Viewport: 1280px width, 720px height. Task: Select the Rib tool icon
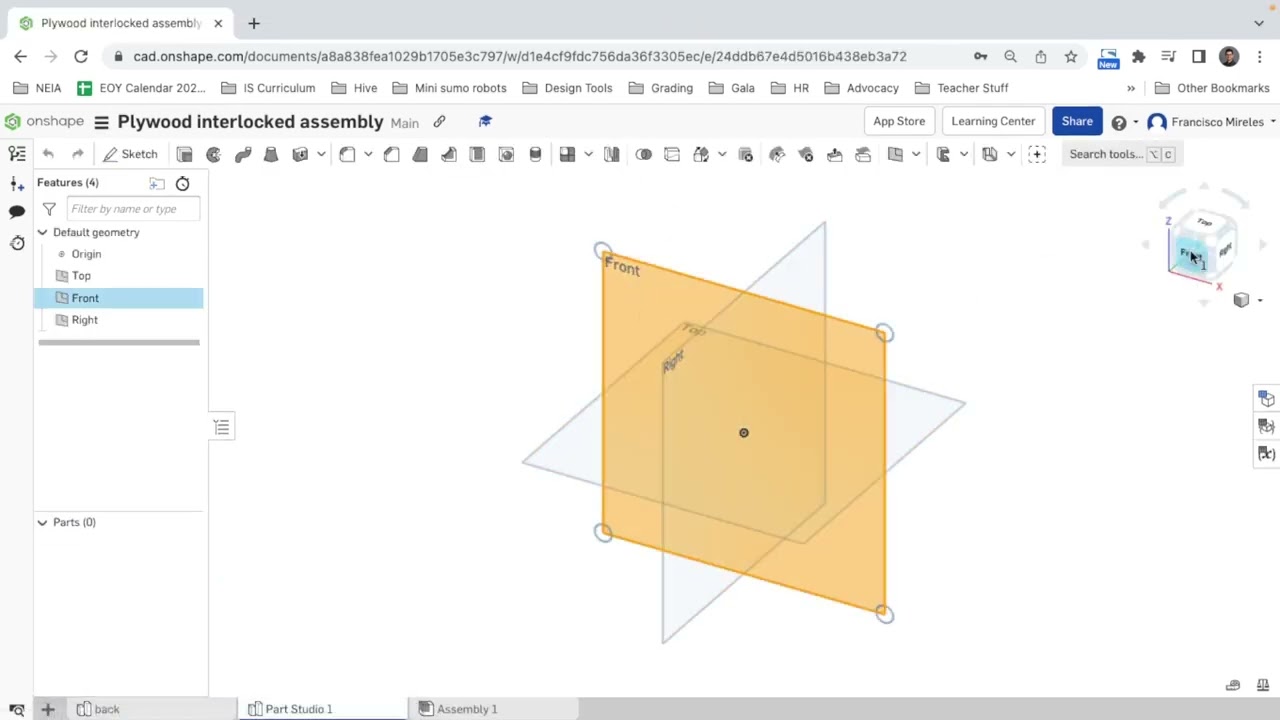point(449,154)
